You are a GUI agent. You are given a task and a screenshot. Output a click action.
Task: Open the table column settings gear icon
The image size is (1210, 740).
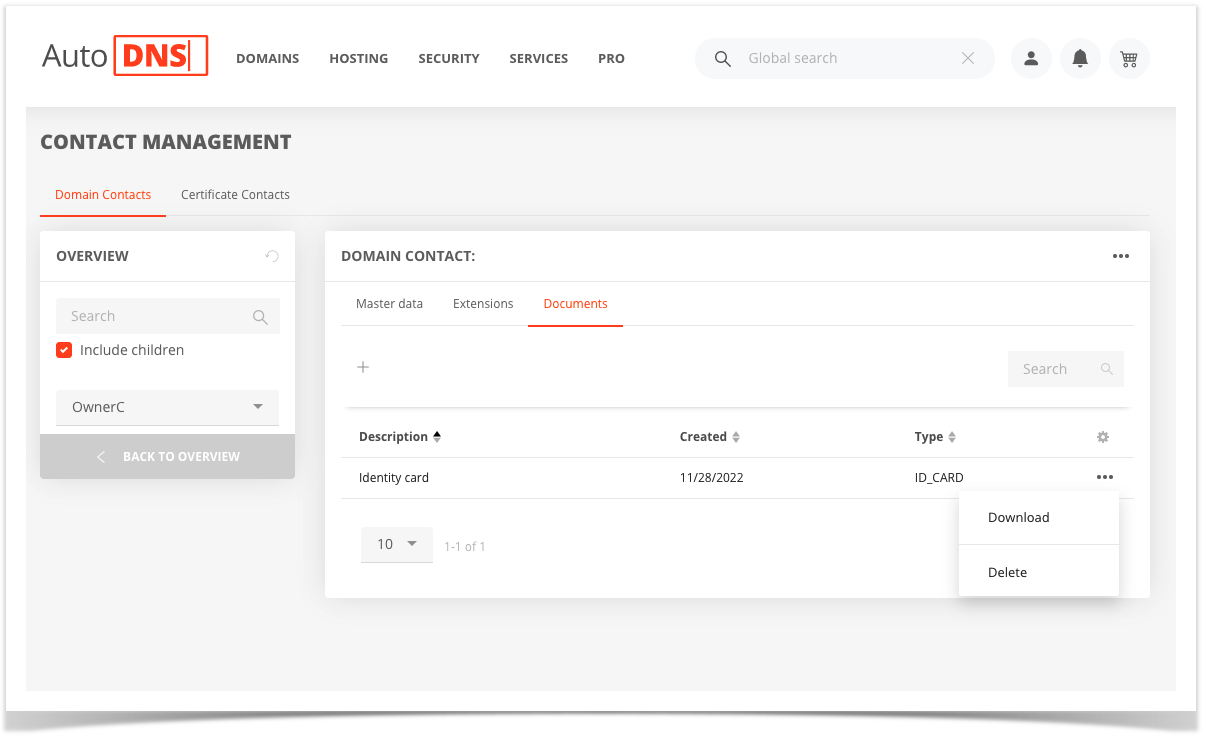tap(1103, 437)
